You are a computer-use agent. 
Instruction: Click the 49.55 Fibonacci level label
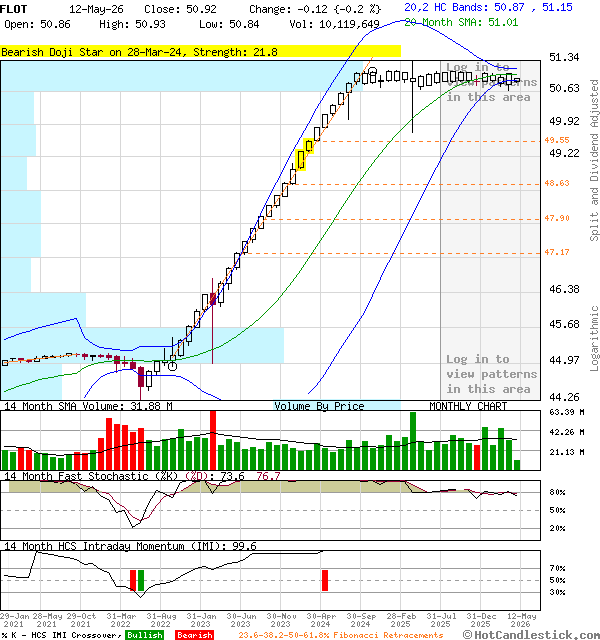click(557, 140)
